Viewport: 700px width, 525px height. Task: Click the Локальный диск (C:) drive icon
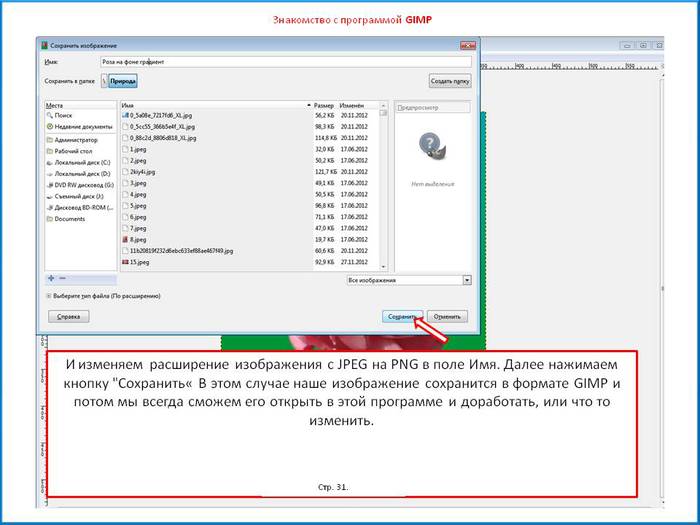(x=50, y=163)
